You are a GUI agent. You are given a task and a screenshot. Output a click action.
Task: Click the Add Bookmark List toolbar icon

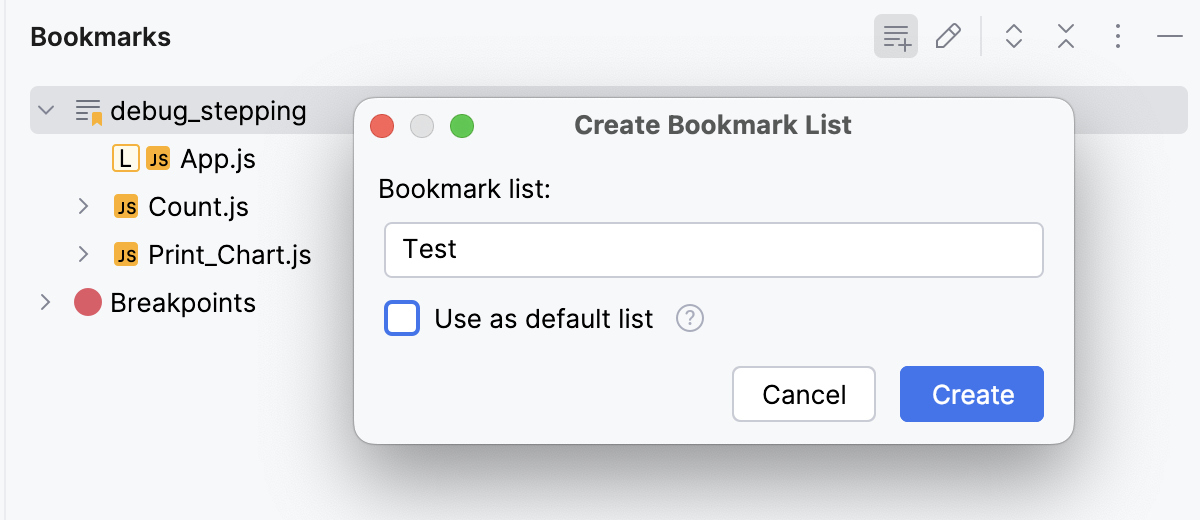[x=896, y=37]
